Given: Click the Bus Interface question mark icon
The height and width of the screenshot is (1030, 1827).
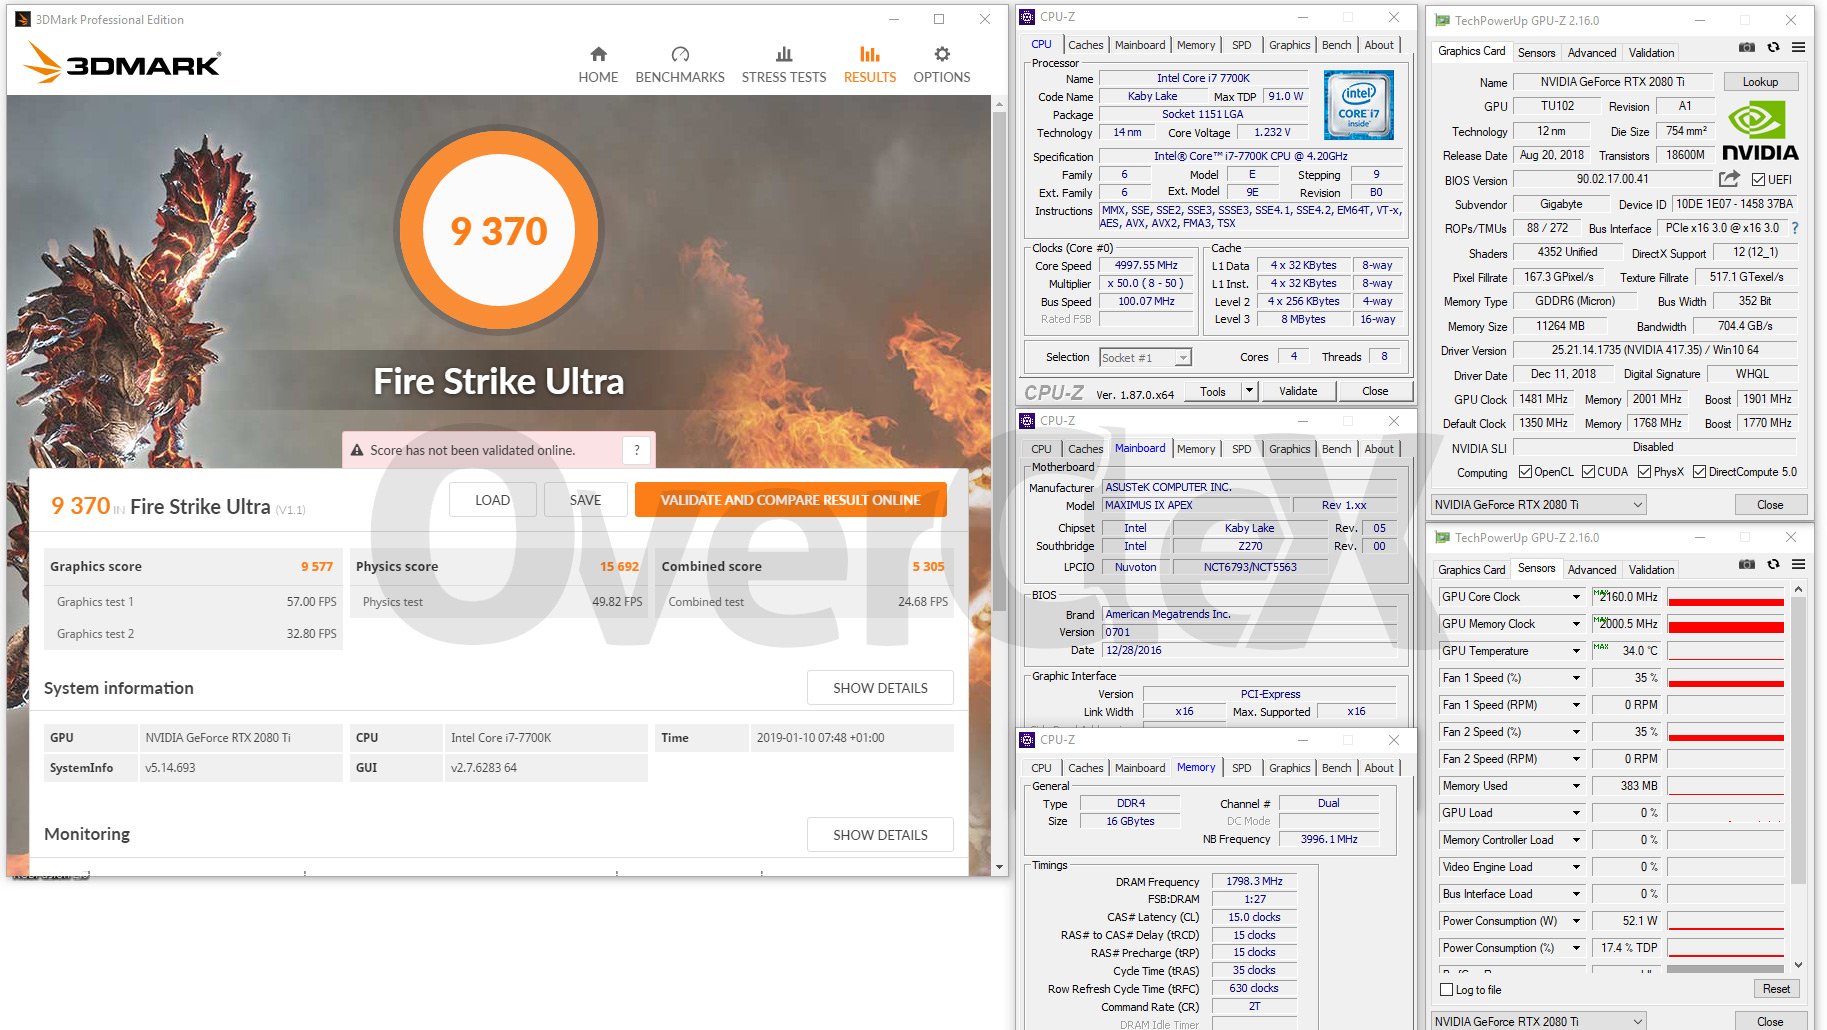Looking at the screenshot, I should coord(1795,228).
